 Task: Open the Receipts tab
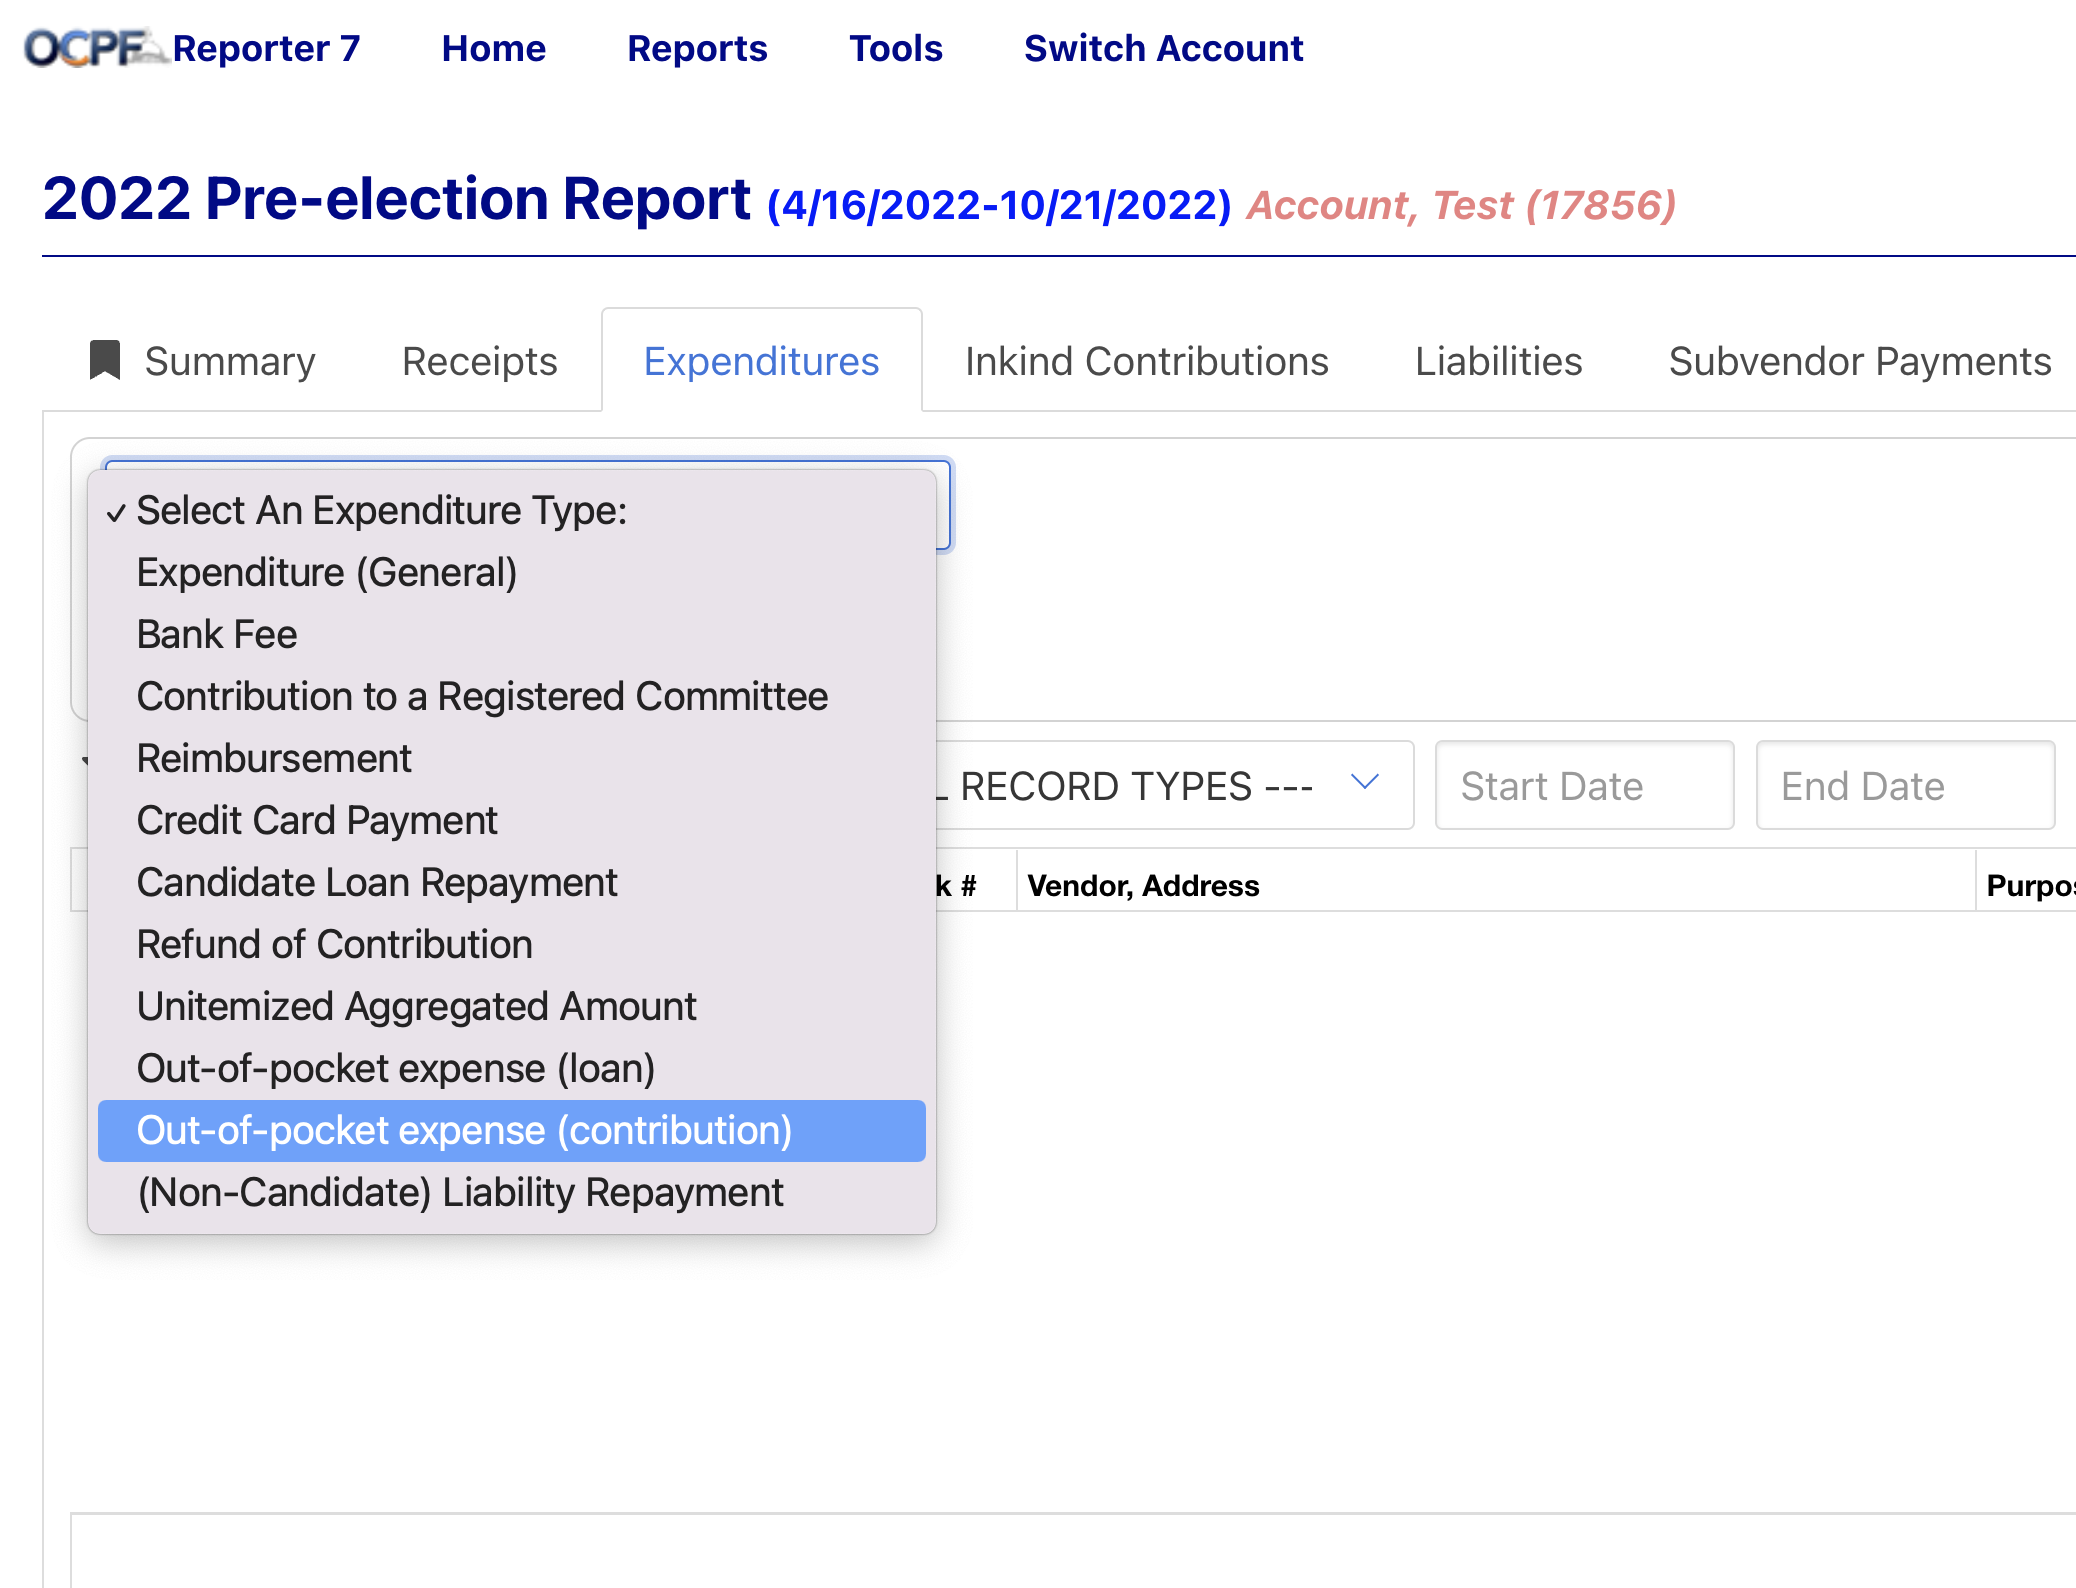coord(479,361)
